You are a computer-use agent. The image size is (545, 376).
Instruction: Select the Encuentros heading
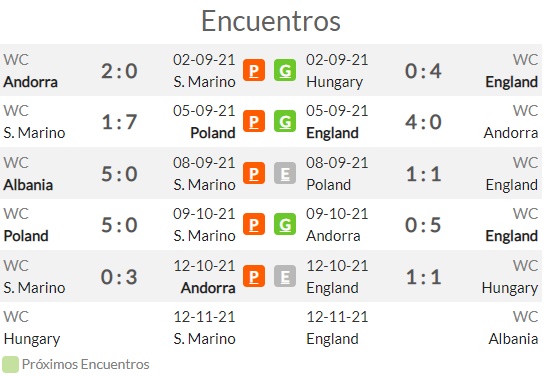pyautogui.click(x=271, y=21)
